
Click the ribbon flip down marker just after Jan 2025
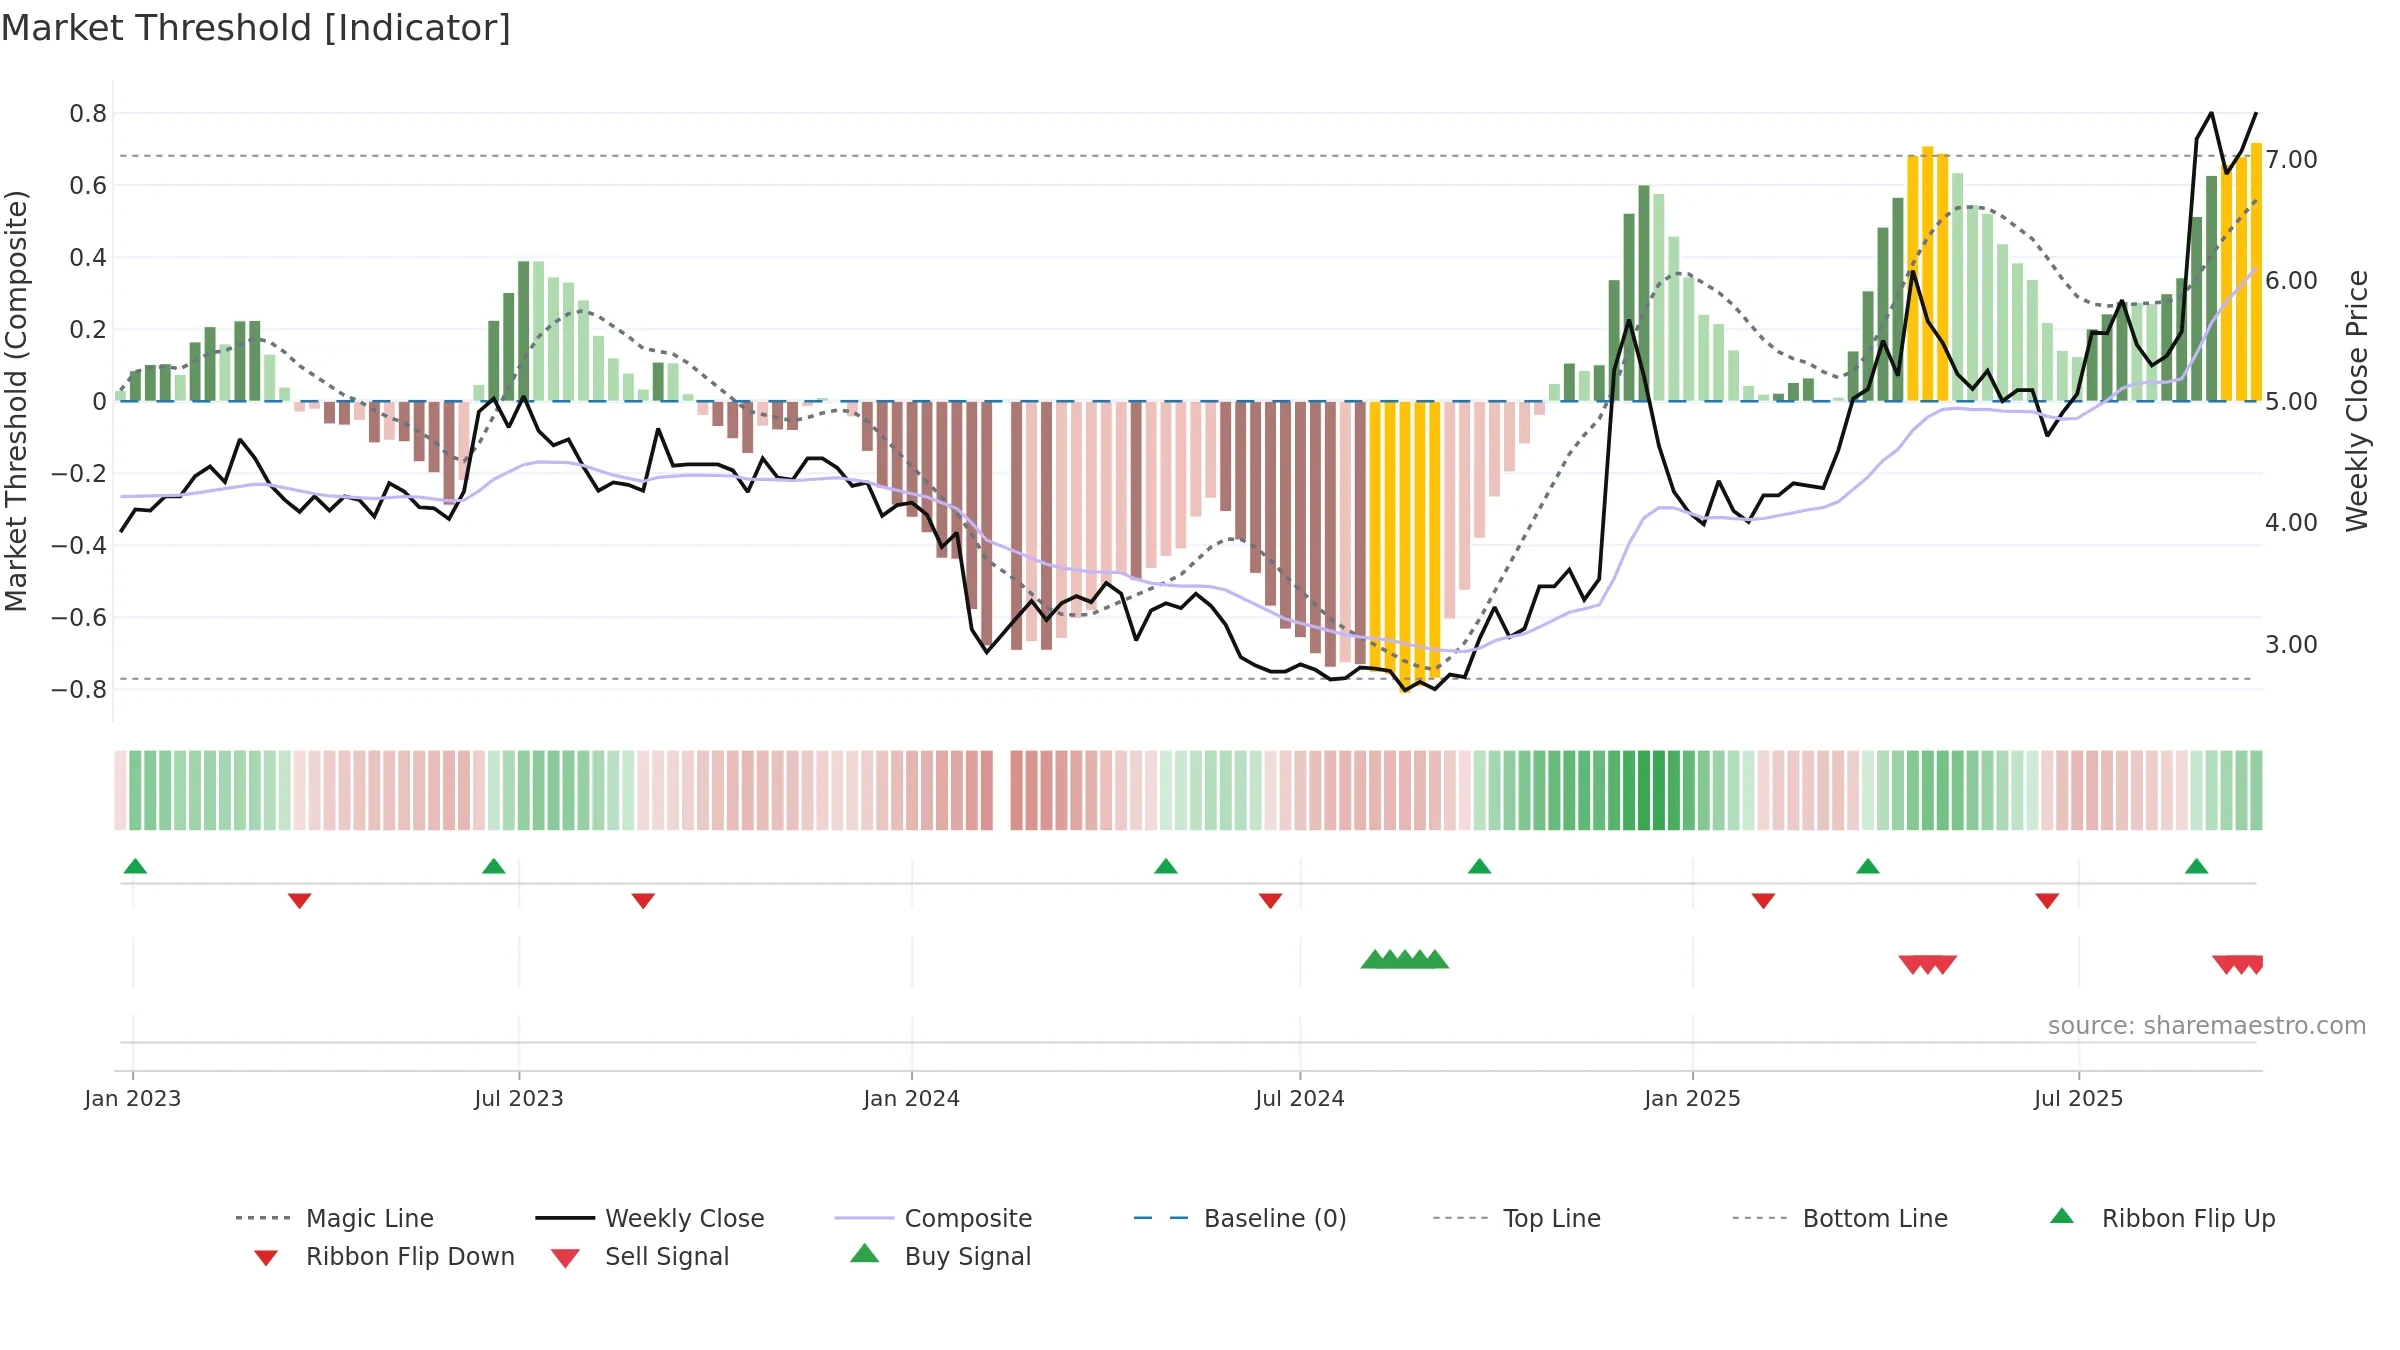pyautogui.click(x=1763, y=901)
